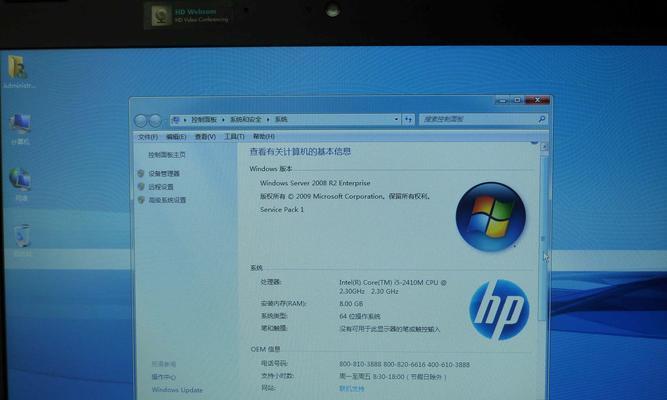Select the 2009 Microsoft Corporation copyright line
The height and width of the screenshot is (400, 667).
[x=345, y=196]
